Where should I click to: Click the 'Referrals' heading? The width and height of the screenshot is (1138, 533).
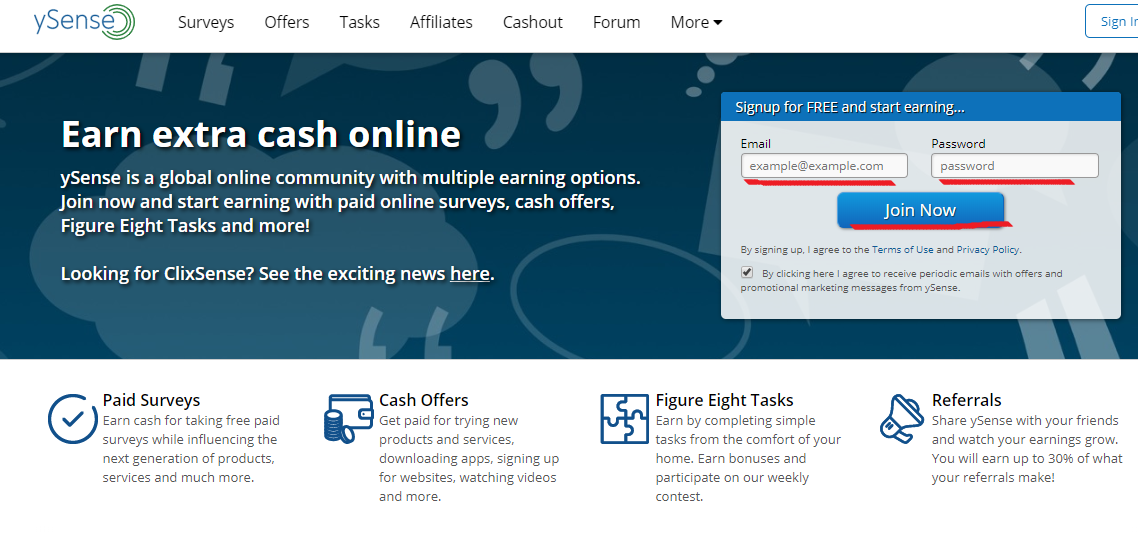tap(967, 400)
